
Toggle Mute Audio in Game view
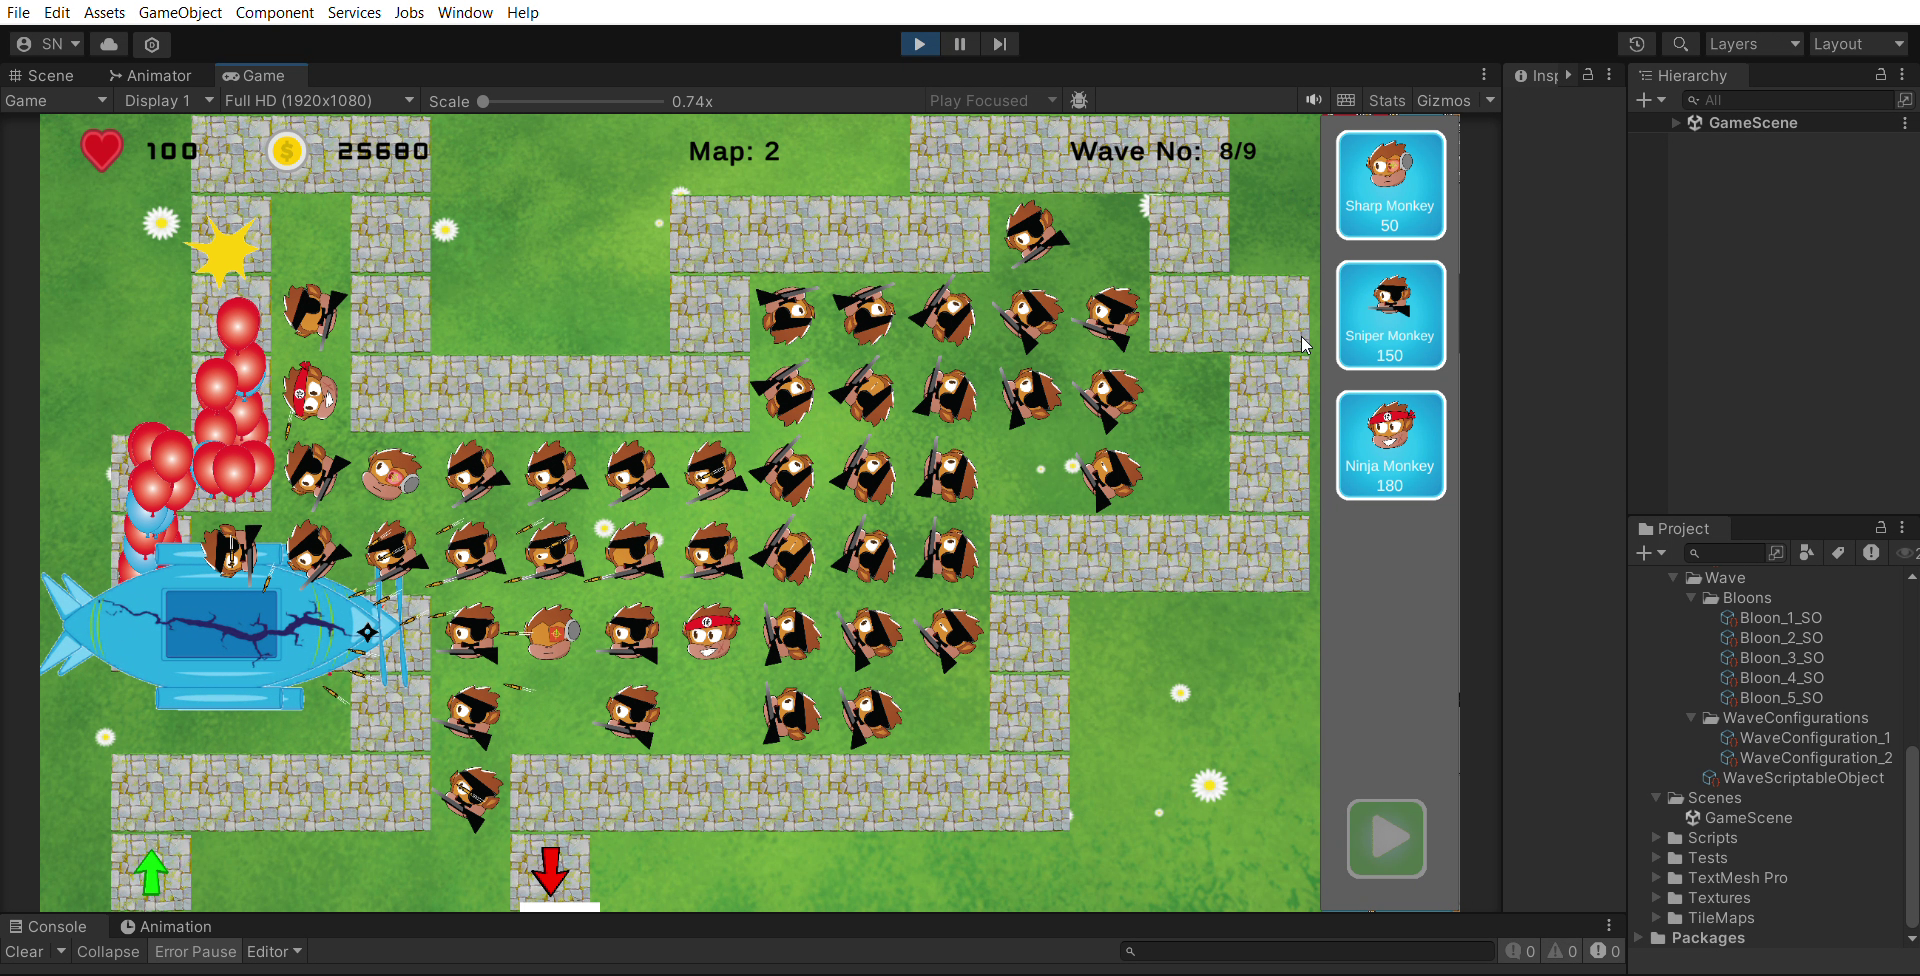pyautogui.click(x=1313, y=100)
